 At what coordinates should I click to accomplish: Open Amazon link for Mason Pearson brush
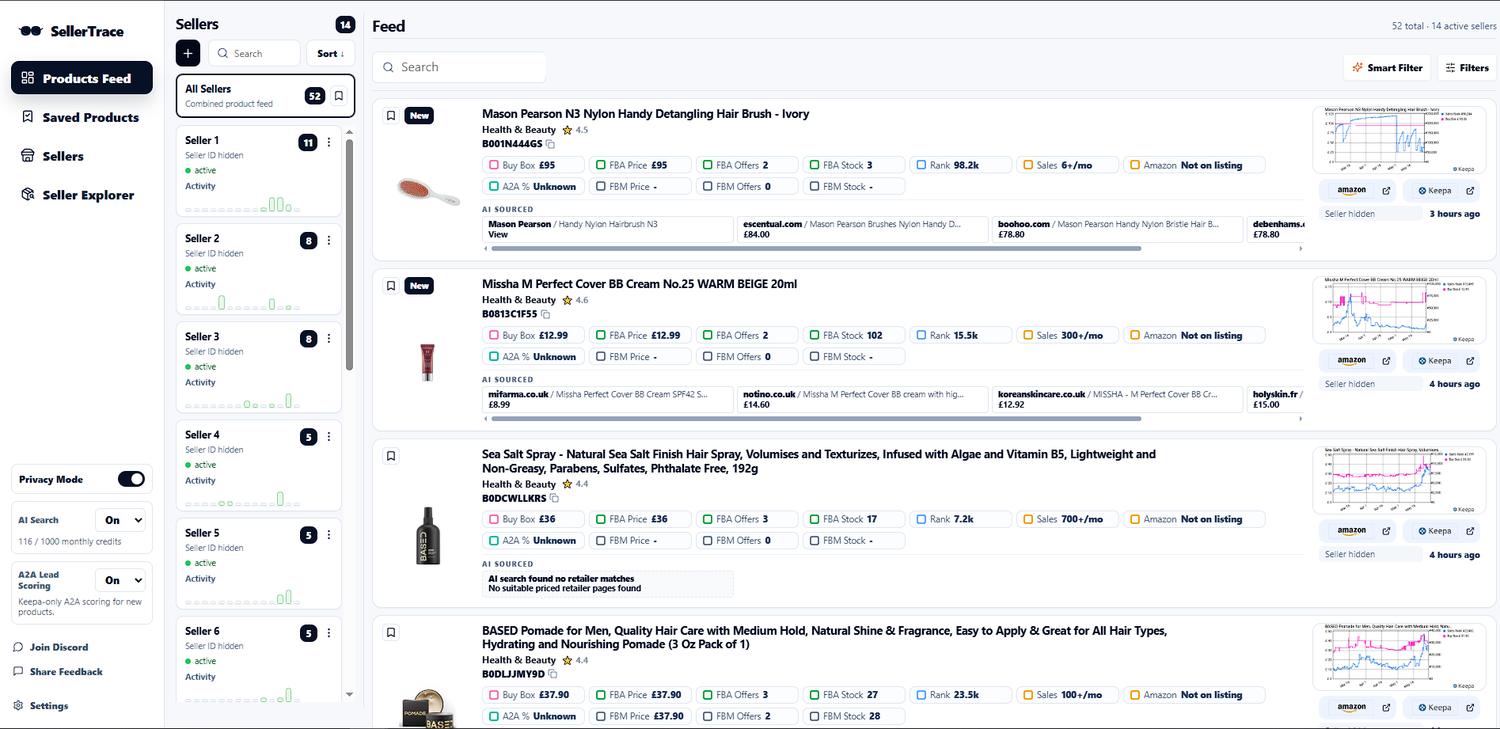click(1357, 190)
